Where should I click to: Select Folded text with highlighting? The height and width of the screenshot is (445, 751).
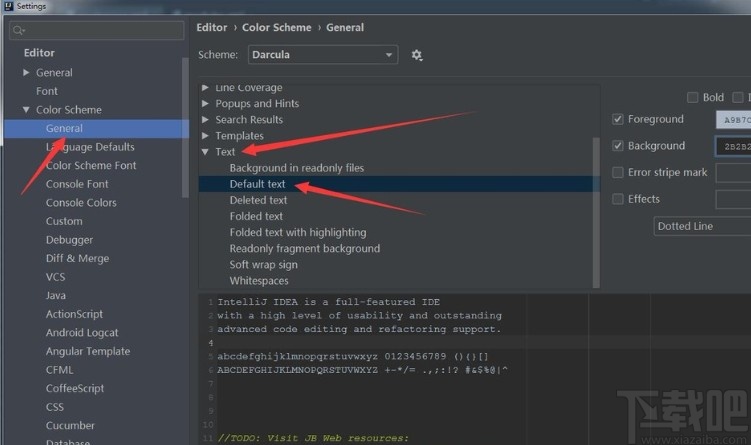point(298,232)
